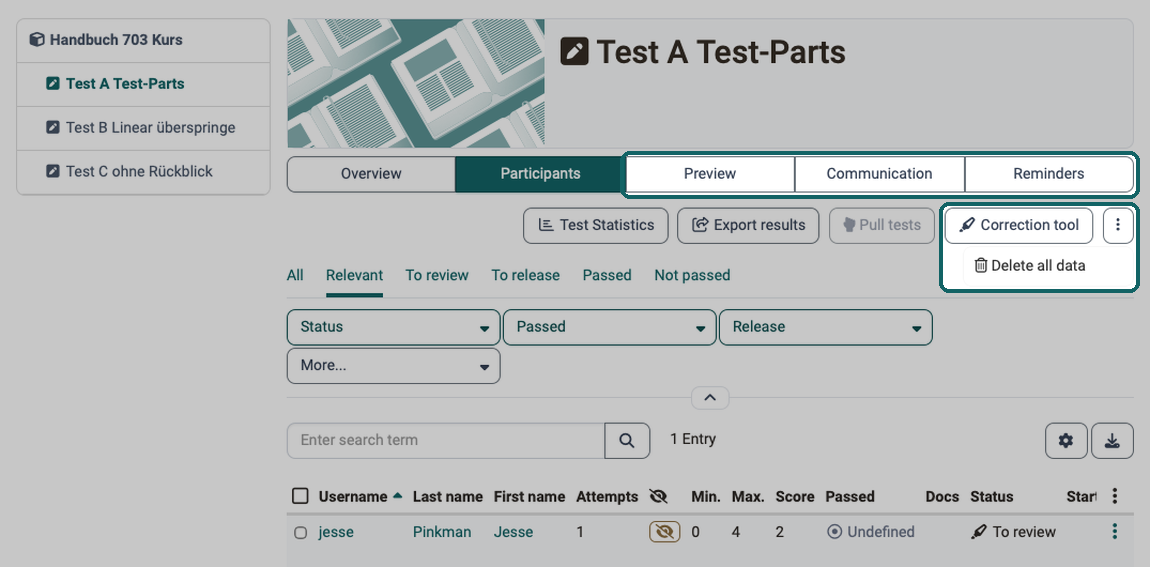
Task: Click the hidden-eye column header icon
Action: click(x=659, y=497)
